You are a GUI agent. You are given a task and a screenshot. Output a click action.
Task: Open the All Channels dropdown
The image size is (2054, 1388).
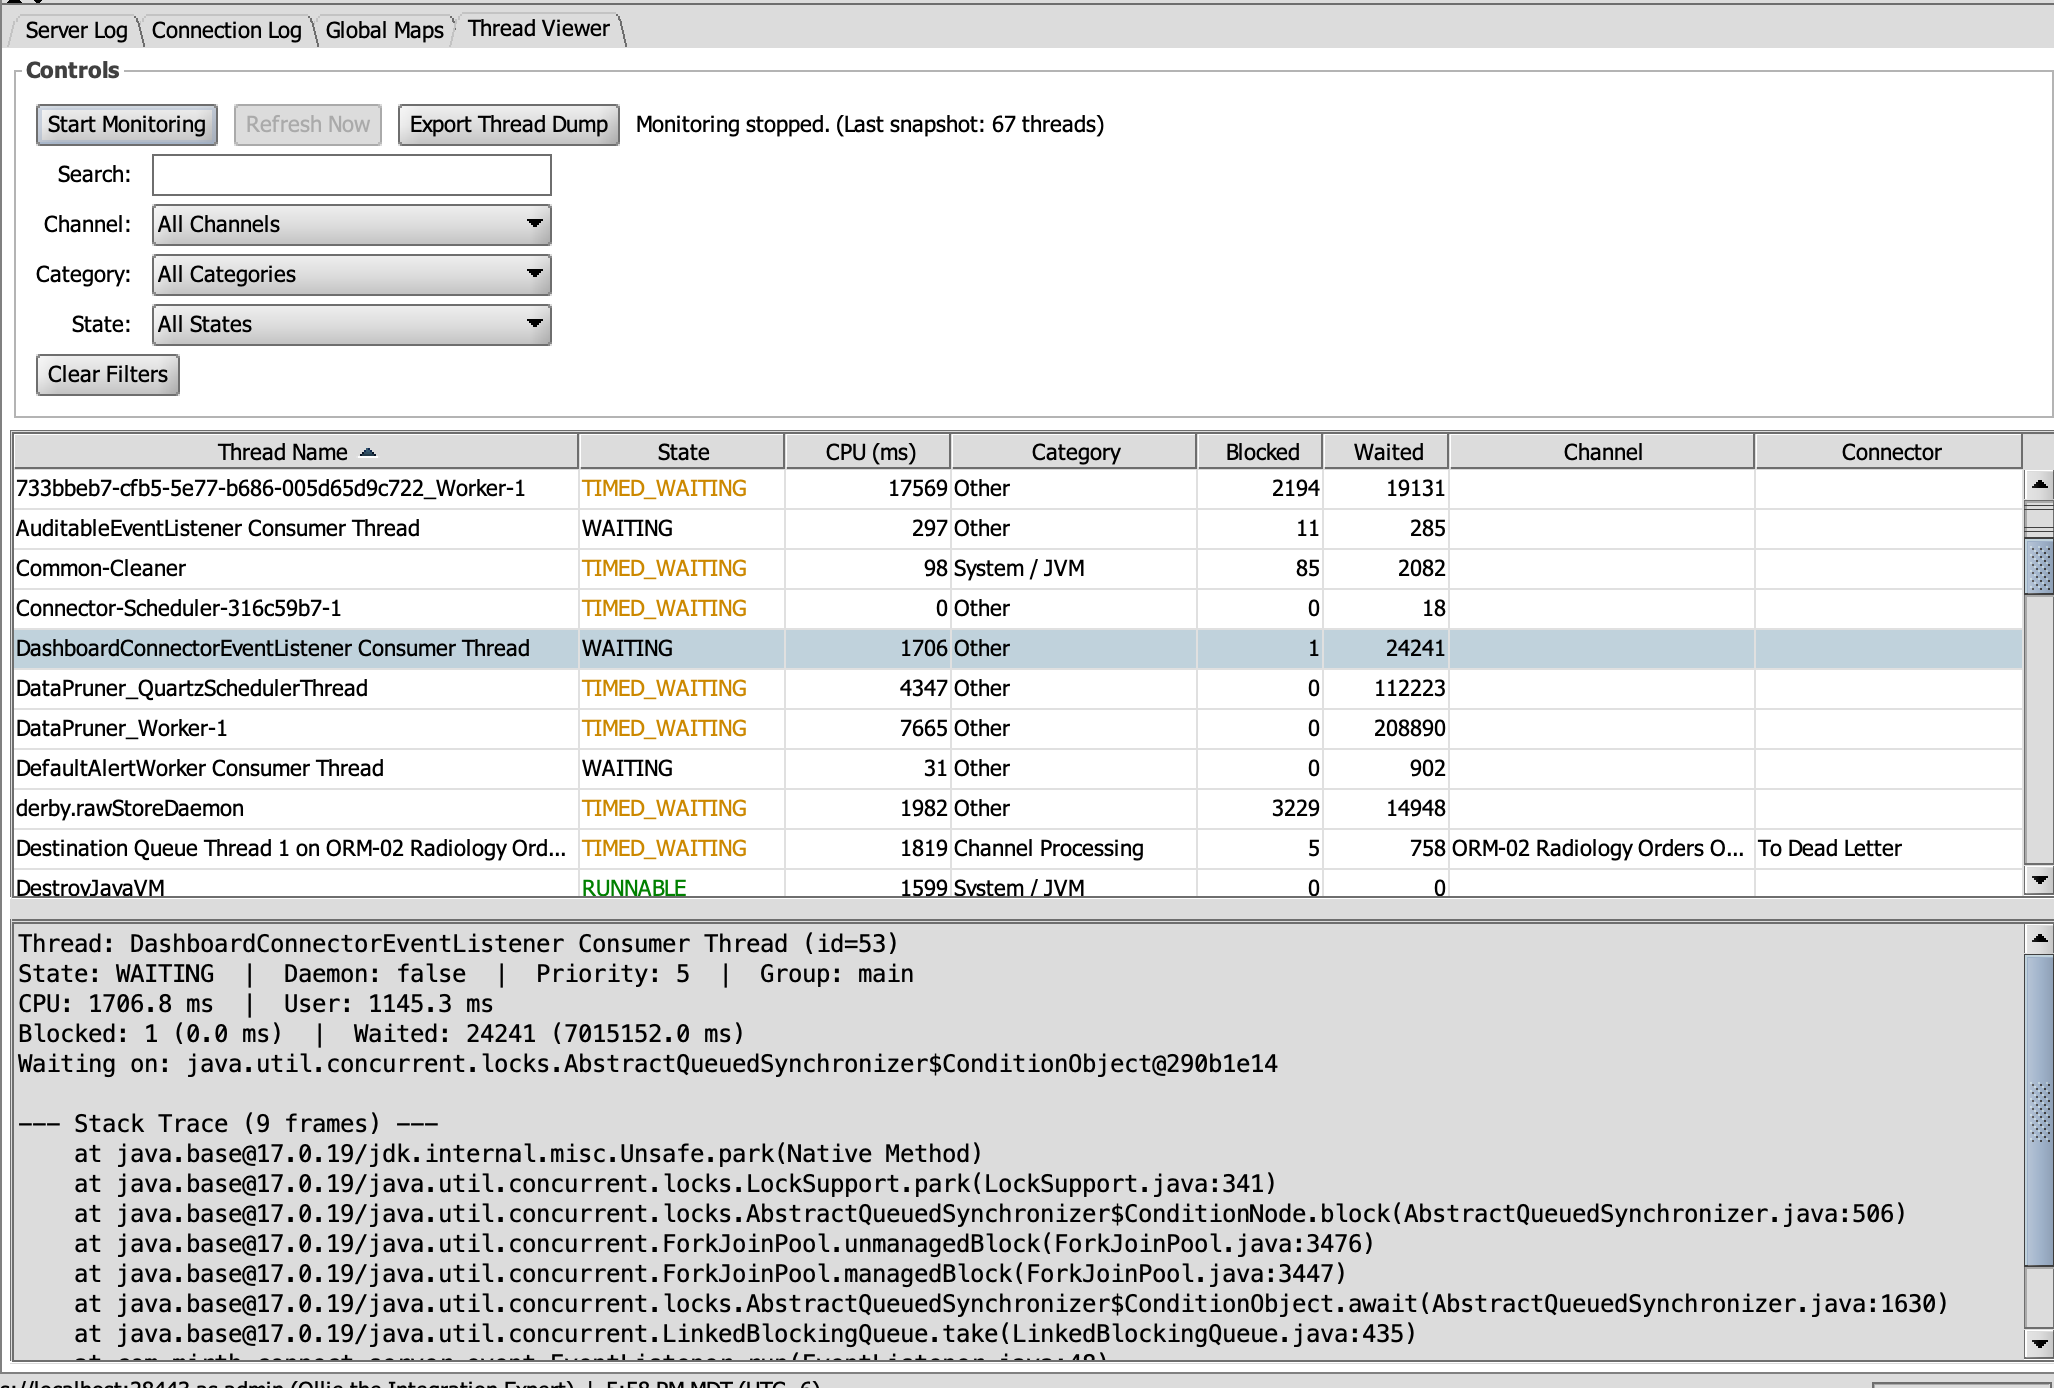[351, 225]
